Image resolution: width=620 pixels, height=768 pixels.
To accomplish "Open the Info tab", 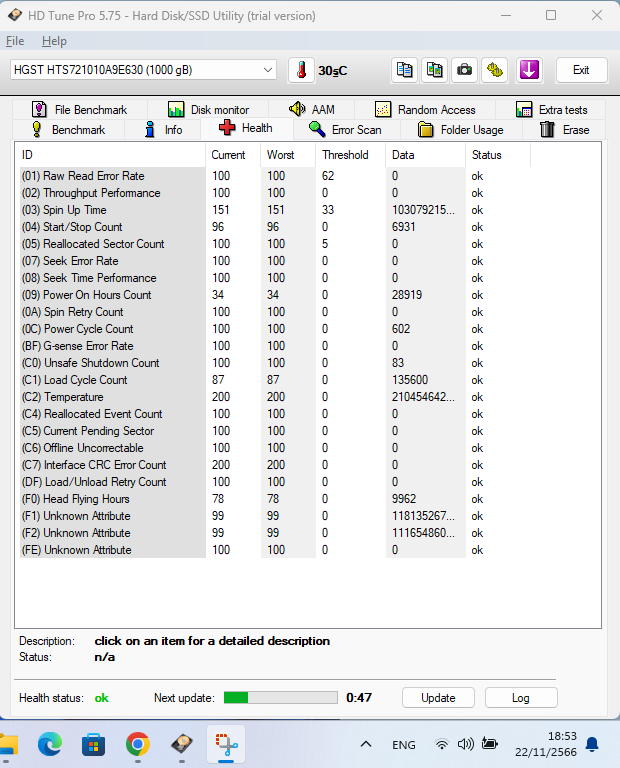I will [164, 130].
